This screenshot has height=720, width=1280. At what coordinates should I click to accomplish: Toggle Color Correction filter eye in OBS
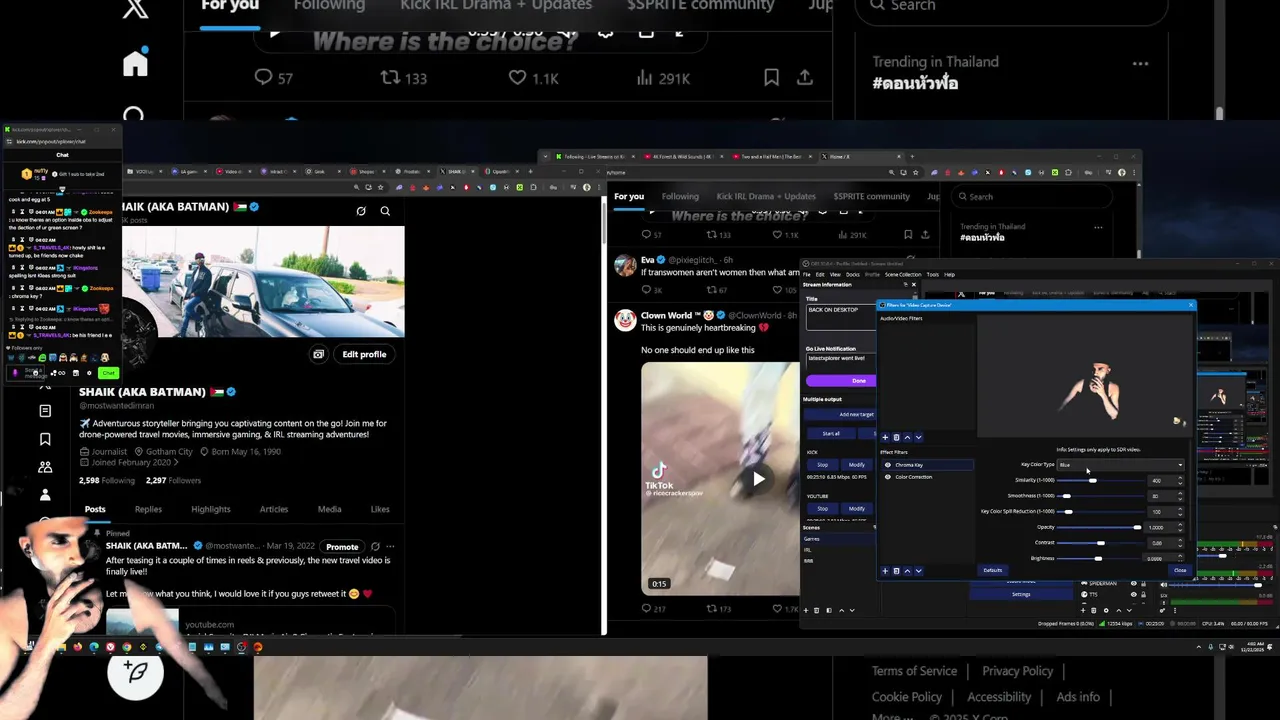pyautogui.click(x=887, y=477)
